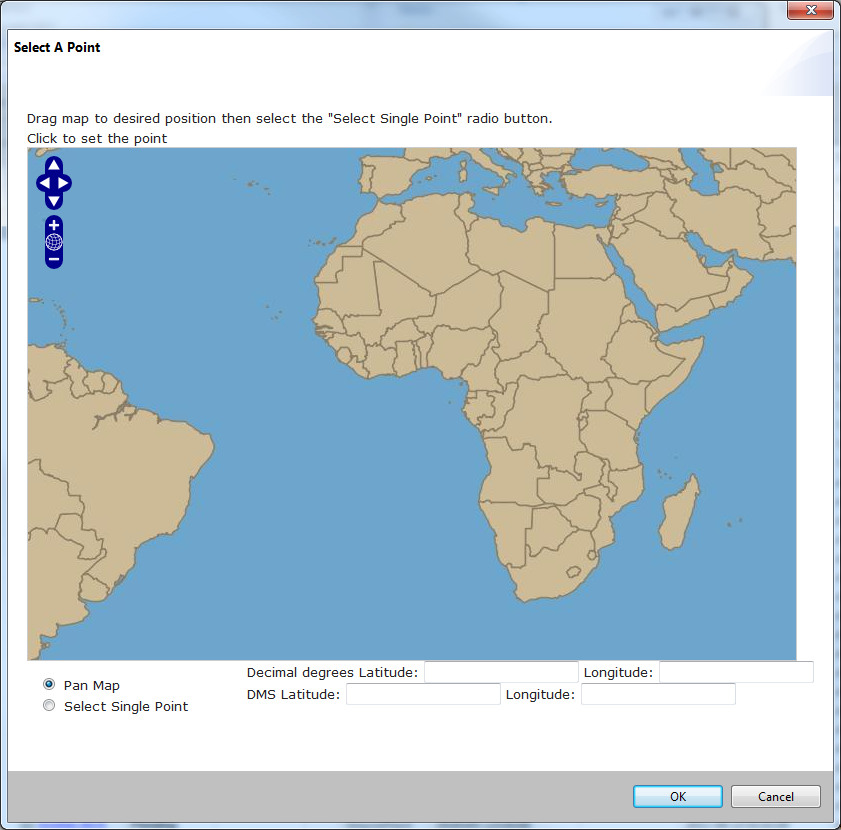The height and width of the screenshot is (830, 841).
Task: Click the "DMS Latitude:" label
Action: point(293,694)
